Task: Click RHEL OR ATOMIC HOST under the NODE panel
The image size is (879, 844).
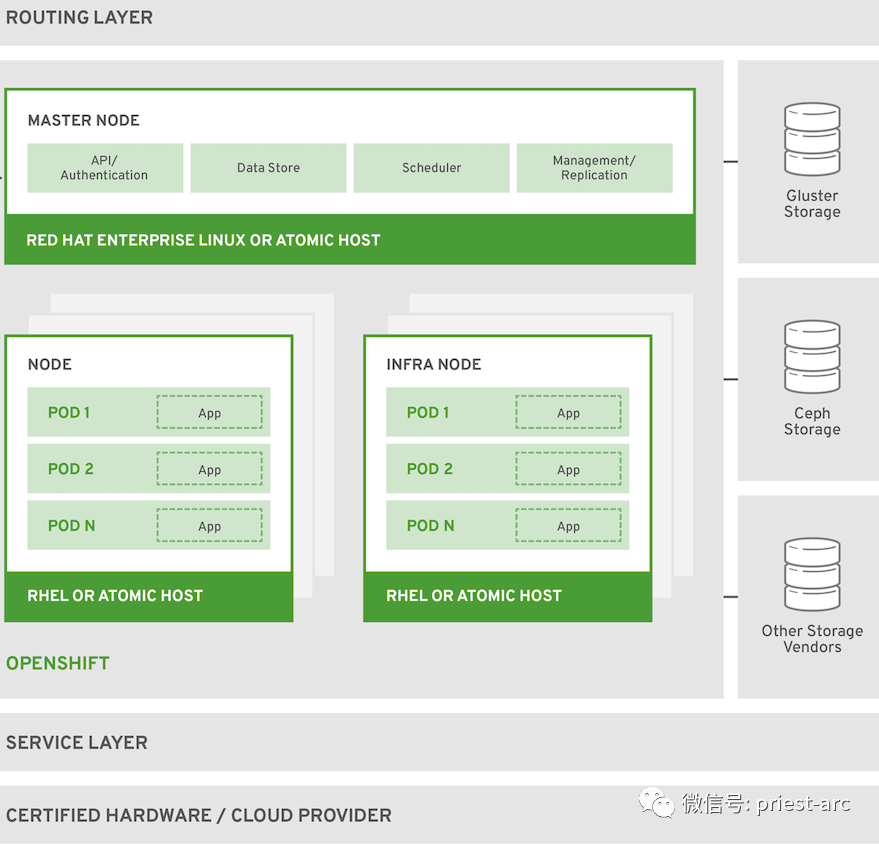Action: point(115,595)
